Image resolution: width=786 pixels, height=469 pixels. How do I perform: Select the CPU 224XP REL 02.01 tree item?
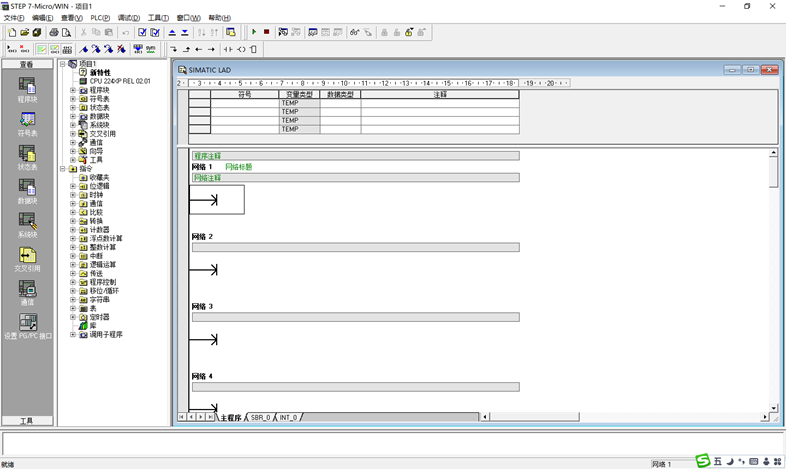tap(120, 81)
